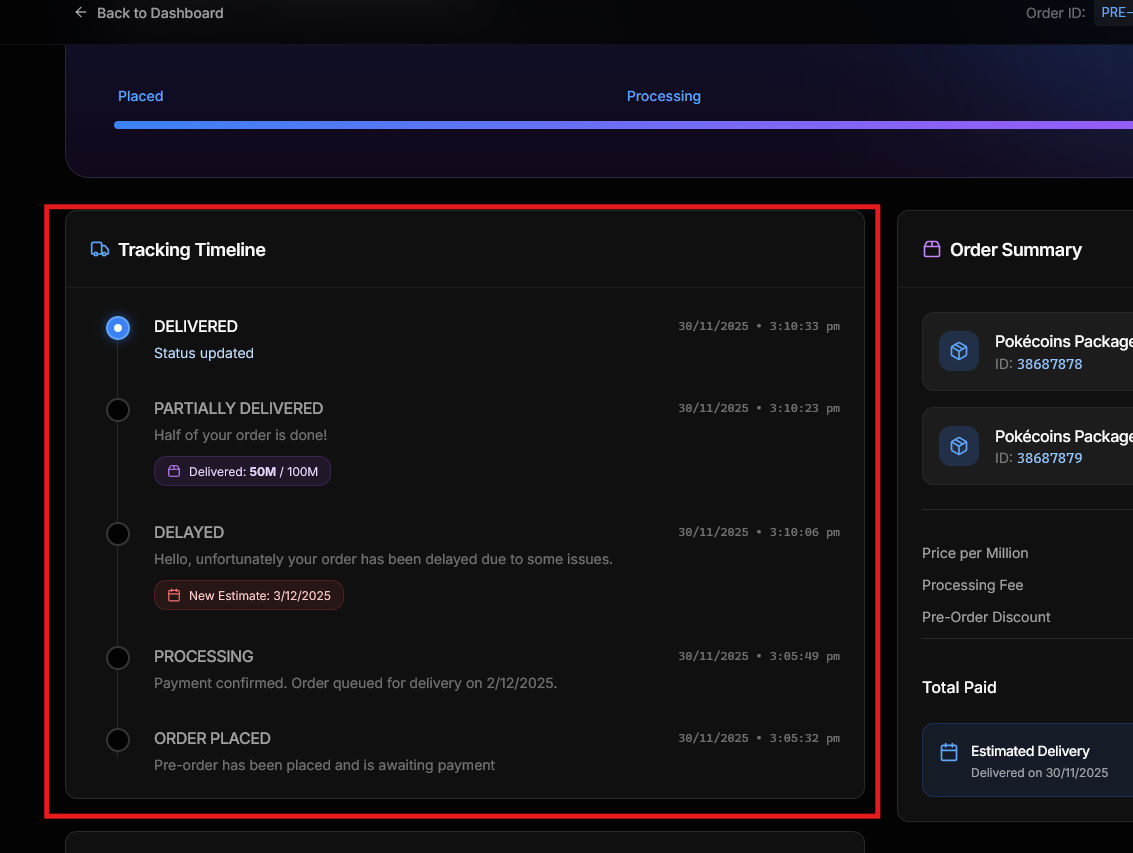The image size is (1133, 853).
Task: Click the PROCESSING status title in timeline
Action: click(204, 656)
